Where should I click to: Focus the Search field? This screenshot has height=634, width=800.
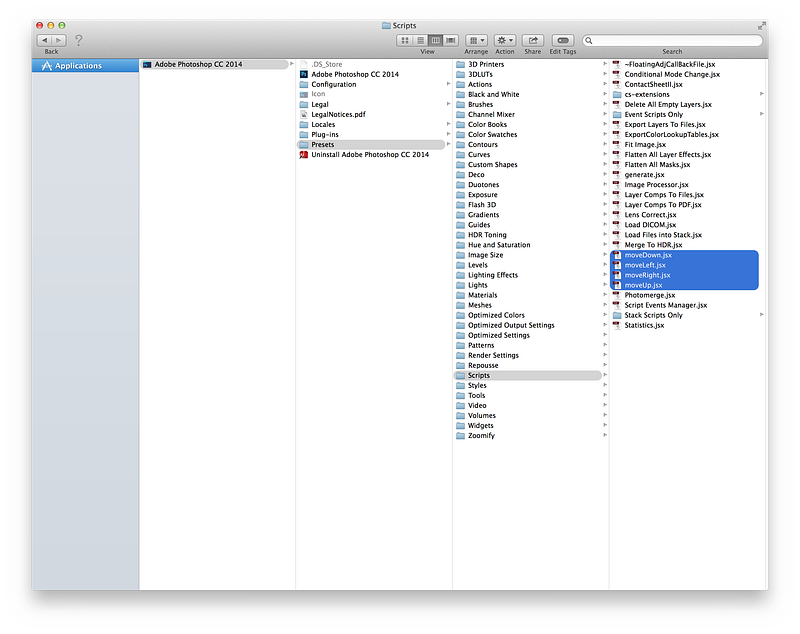pos(672,40)
